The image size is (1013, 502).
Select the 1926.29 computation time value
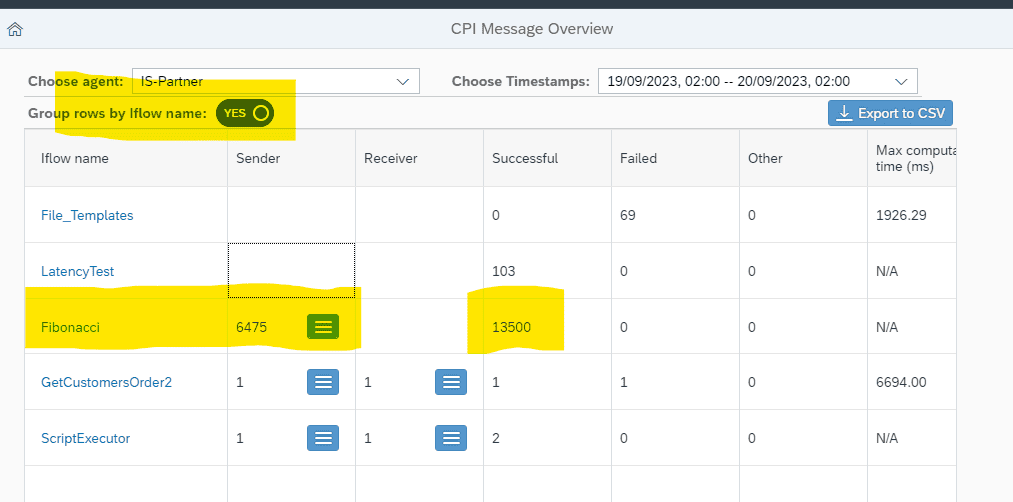tap(901, 215)
